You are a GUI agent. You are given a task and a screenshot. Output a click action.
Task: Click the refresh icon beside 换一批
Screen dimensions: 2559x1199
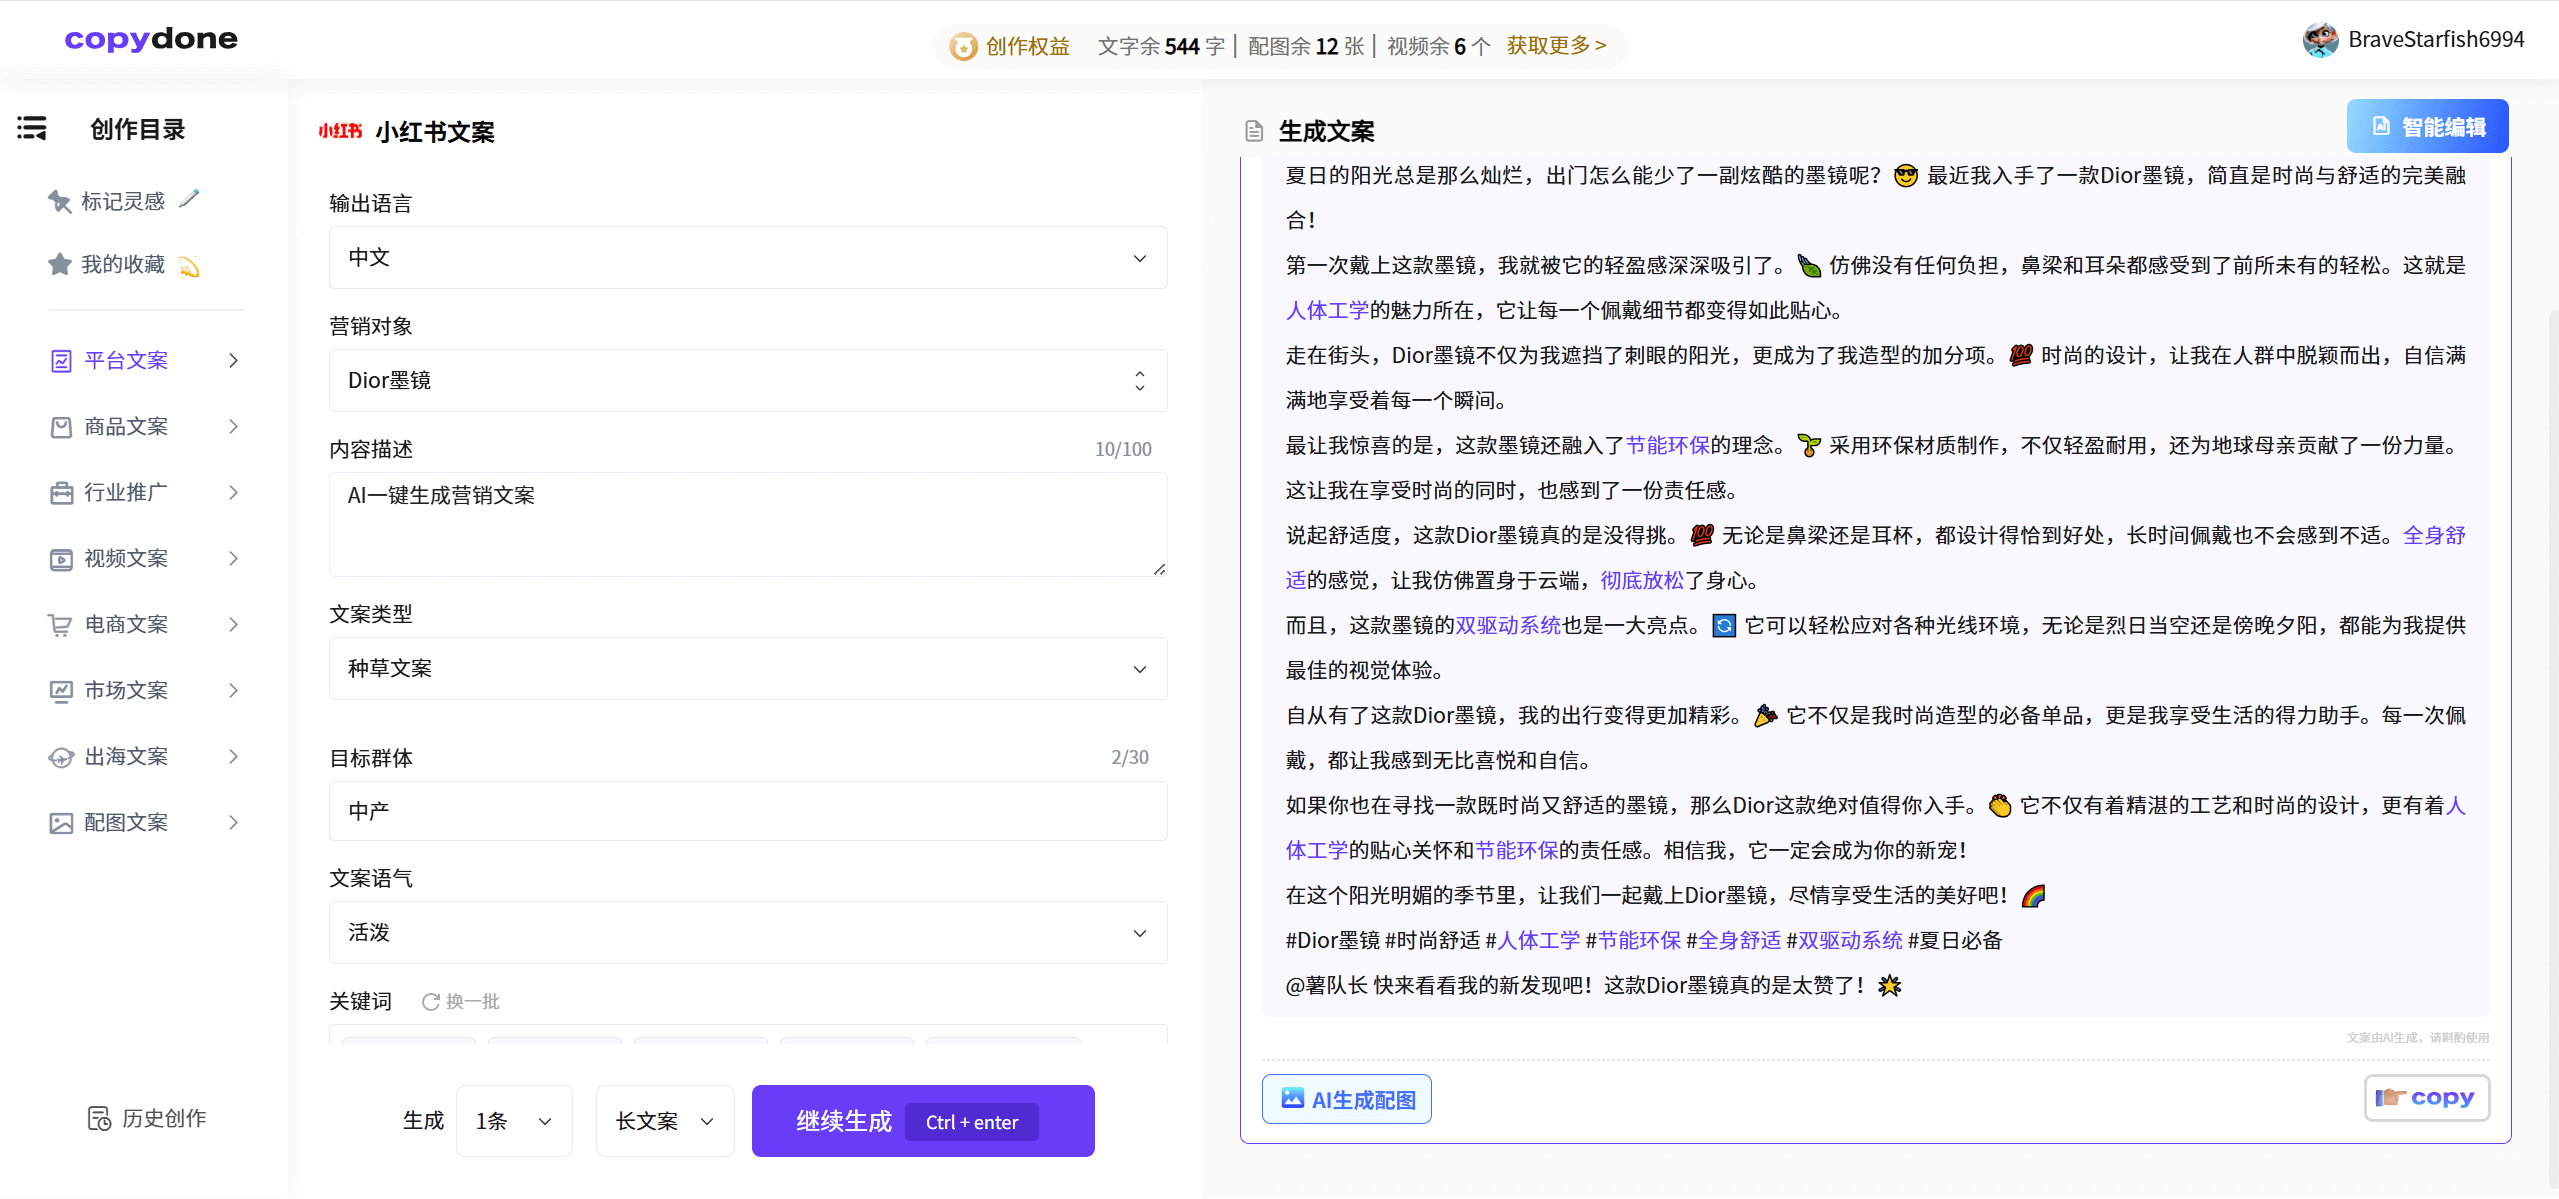(x=430, y=1001)
